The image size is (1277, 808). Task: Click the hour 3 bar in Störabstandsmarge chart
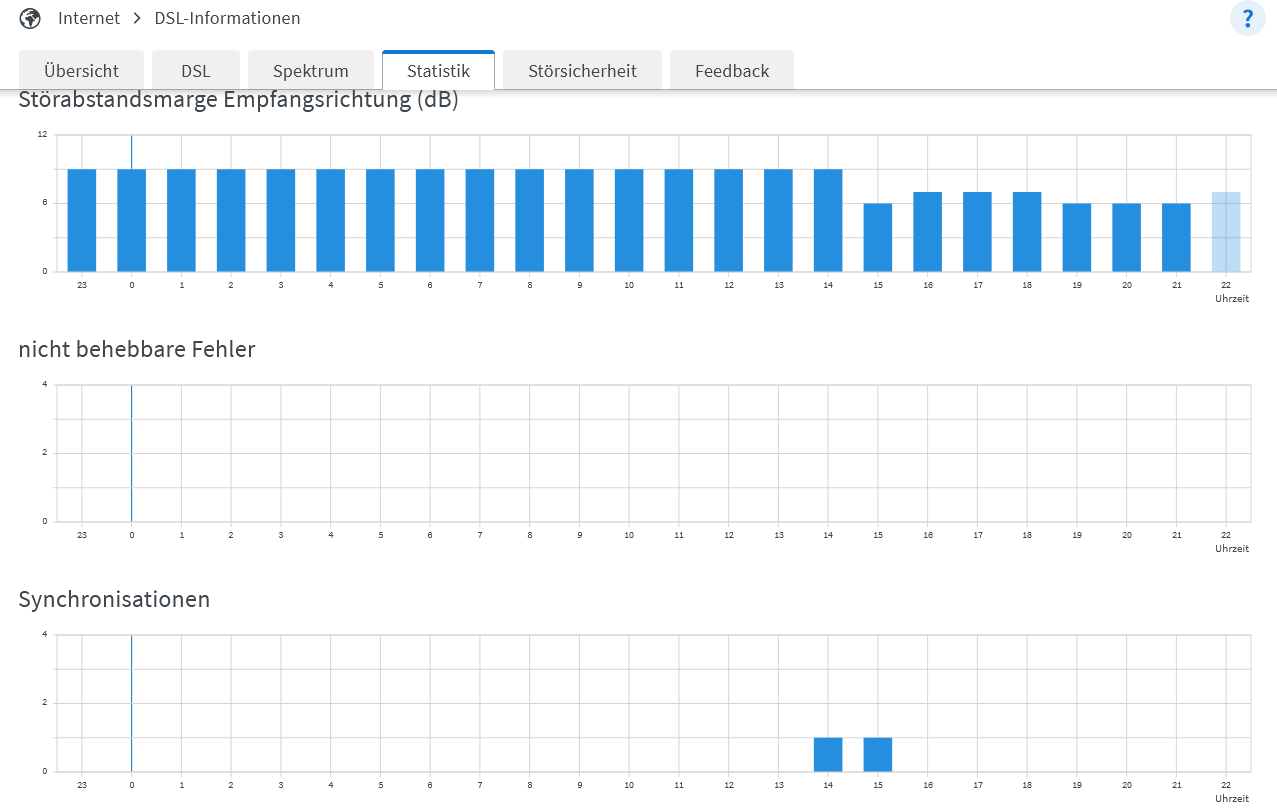[x=281, y=220]
